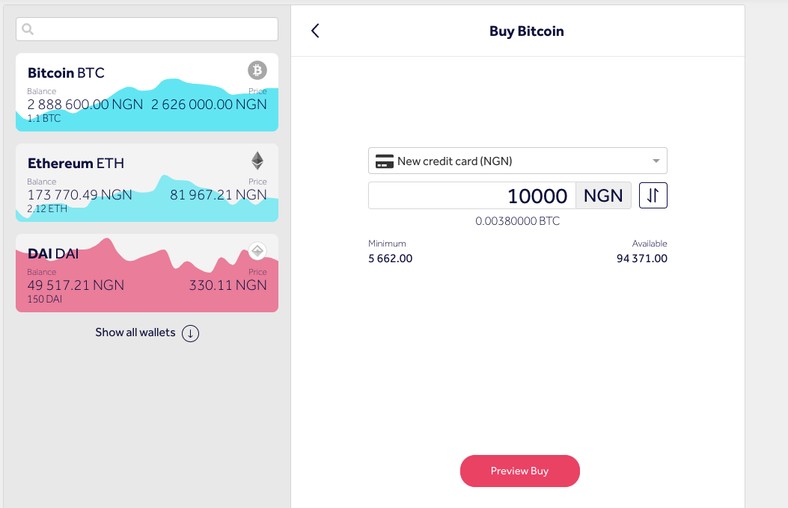Viewport: 788px width, 508px height.
Task: Click the available amount 94 371.00
Action: (641, 259)
